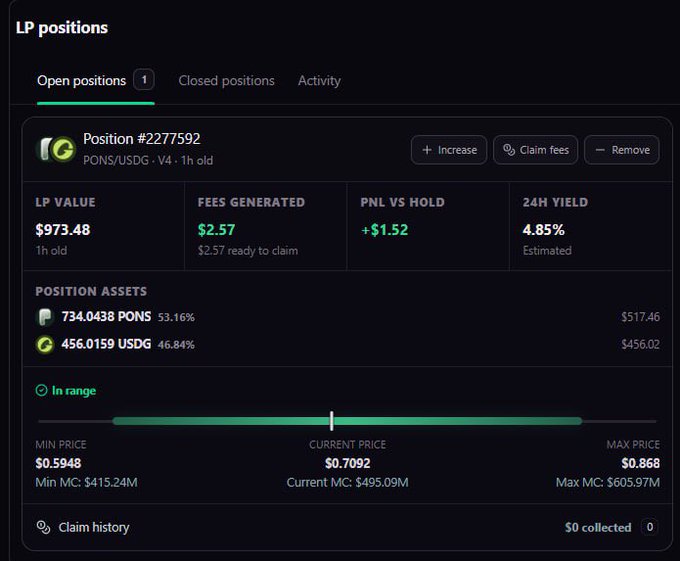The height and width of the screenshot is (561, 680).
Task: Click 456.0159 USDG amount
Action: click(106, 344)
